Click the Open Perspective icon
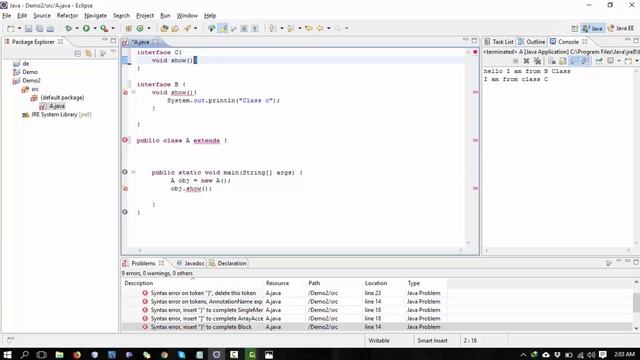 [x=575, y=28]
